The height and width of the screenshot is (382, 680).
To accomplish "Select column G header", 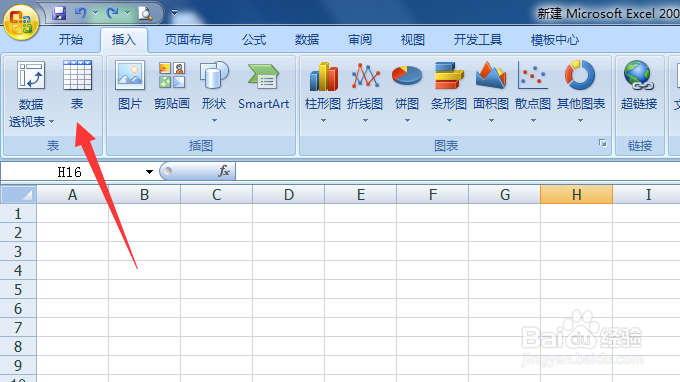I will [504, 195].
